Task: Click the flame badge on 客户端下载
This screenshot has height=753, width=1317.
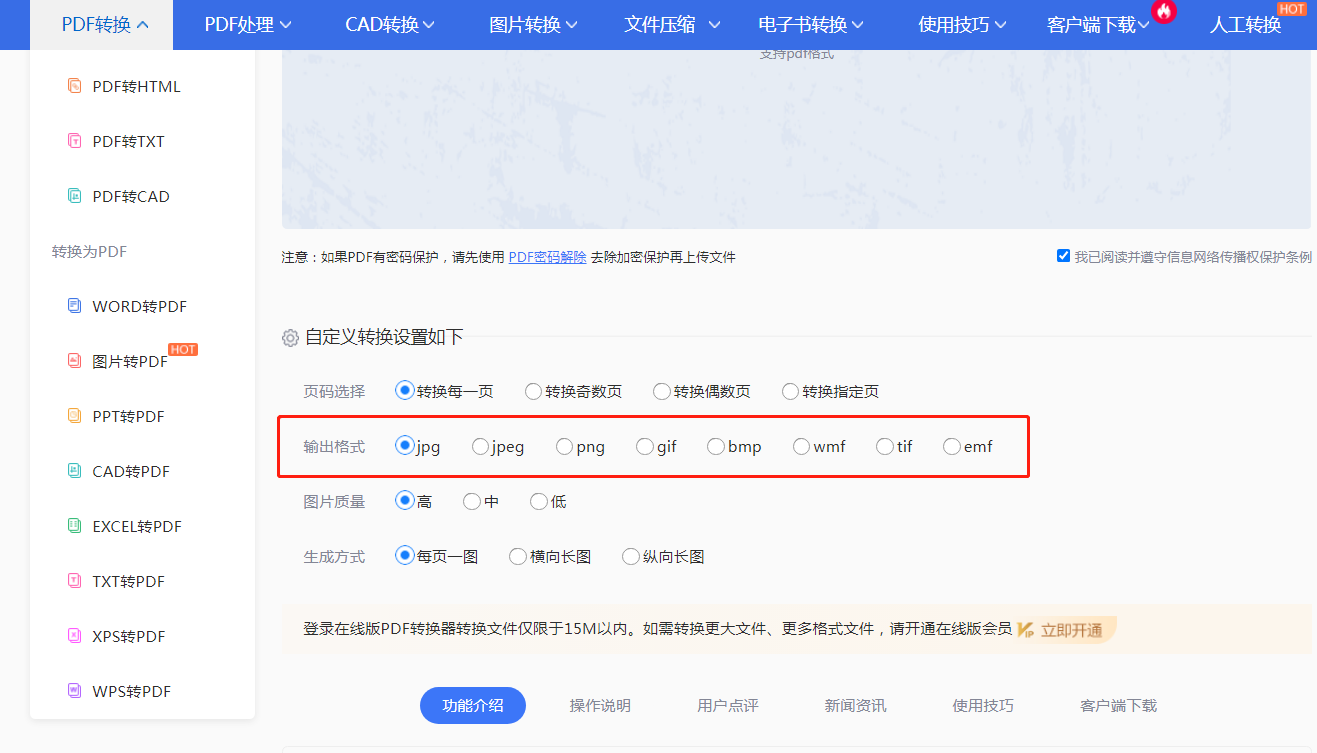Action: click(1164, 11)
